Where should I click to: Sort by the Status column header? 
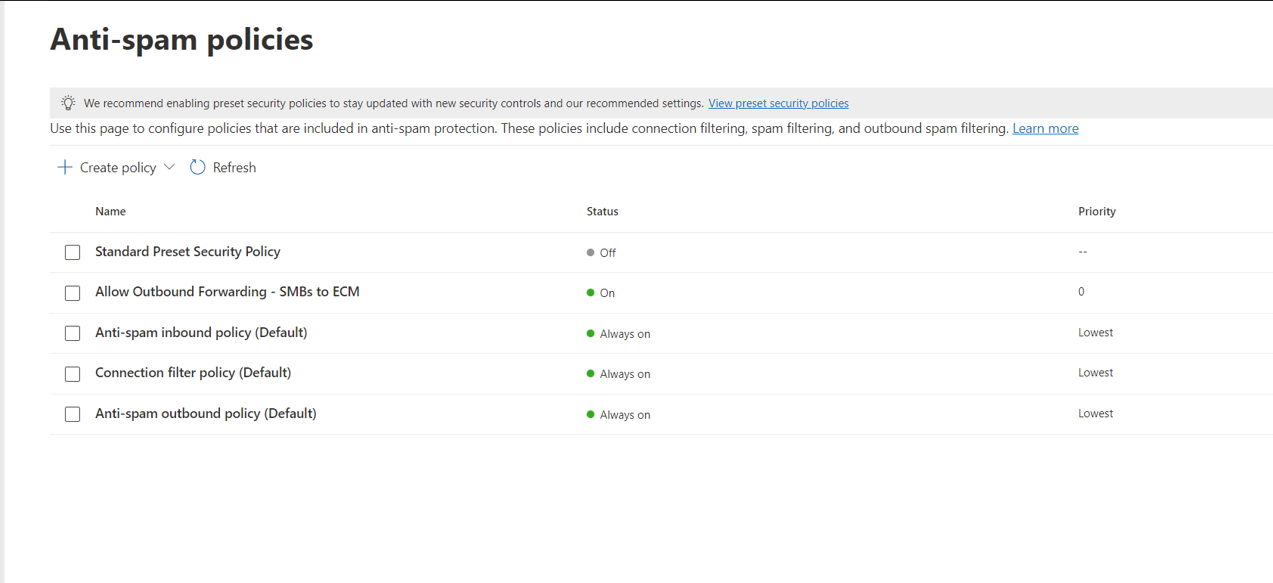[x=602, y=211]
